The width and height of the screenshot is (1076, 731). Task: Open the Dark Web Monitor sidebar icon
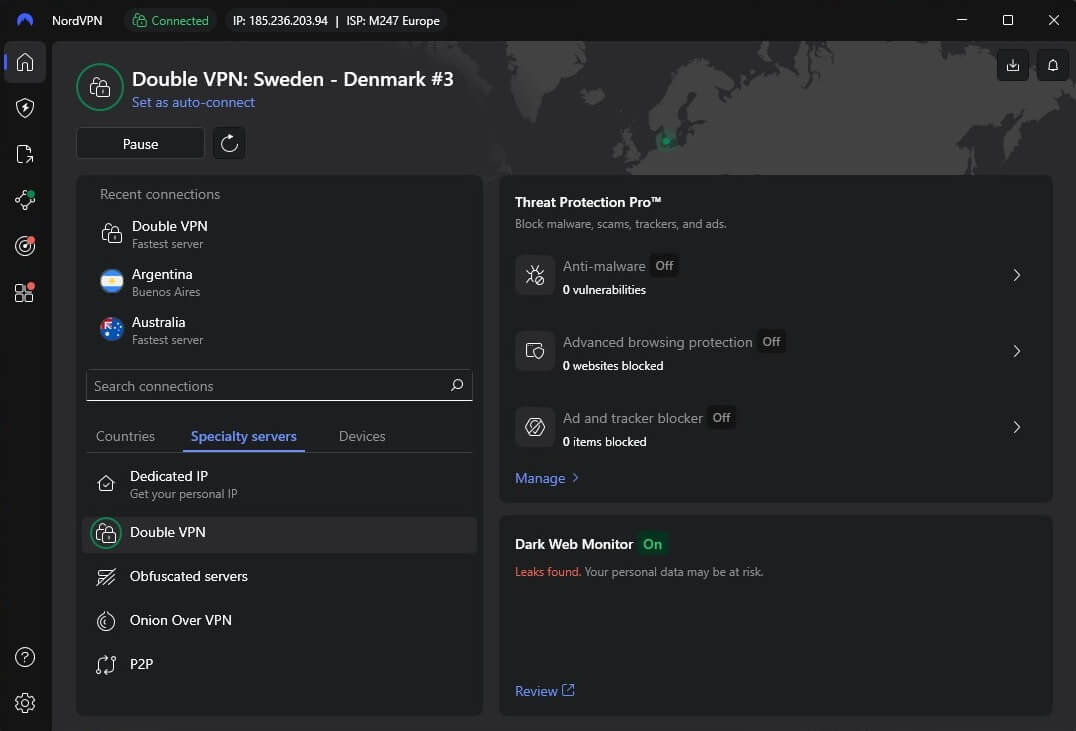coord(24,246)
